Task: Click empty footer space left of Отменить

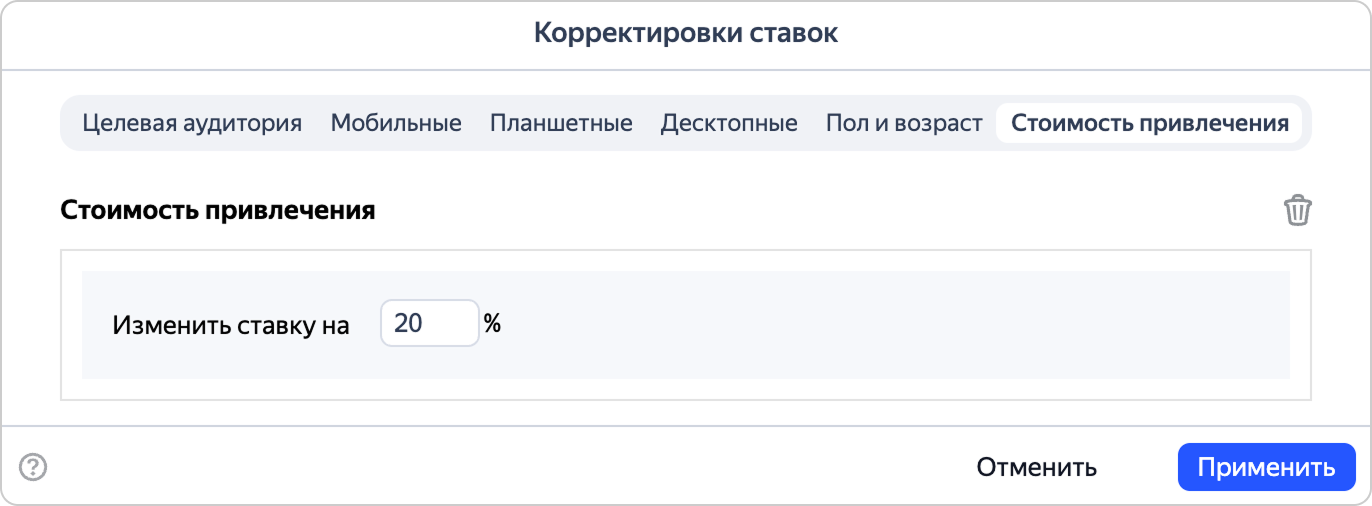Action: click(500, 467)
